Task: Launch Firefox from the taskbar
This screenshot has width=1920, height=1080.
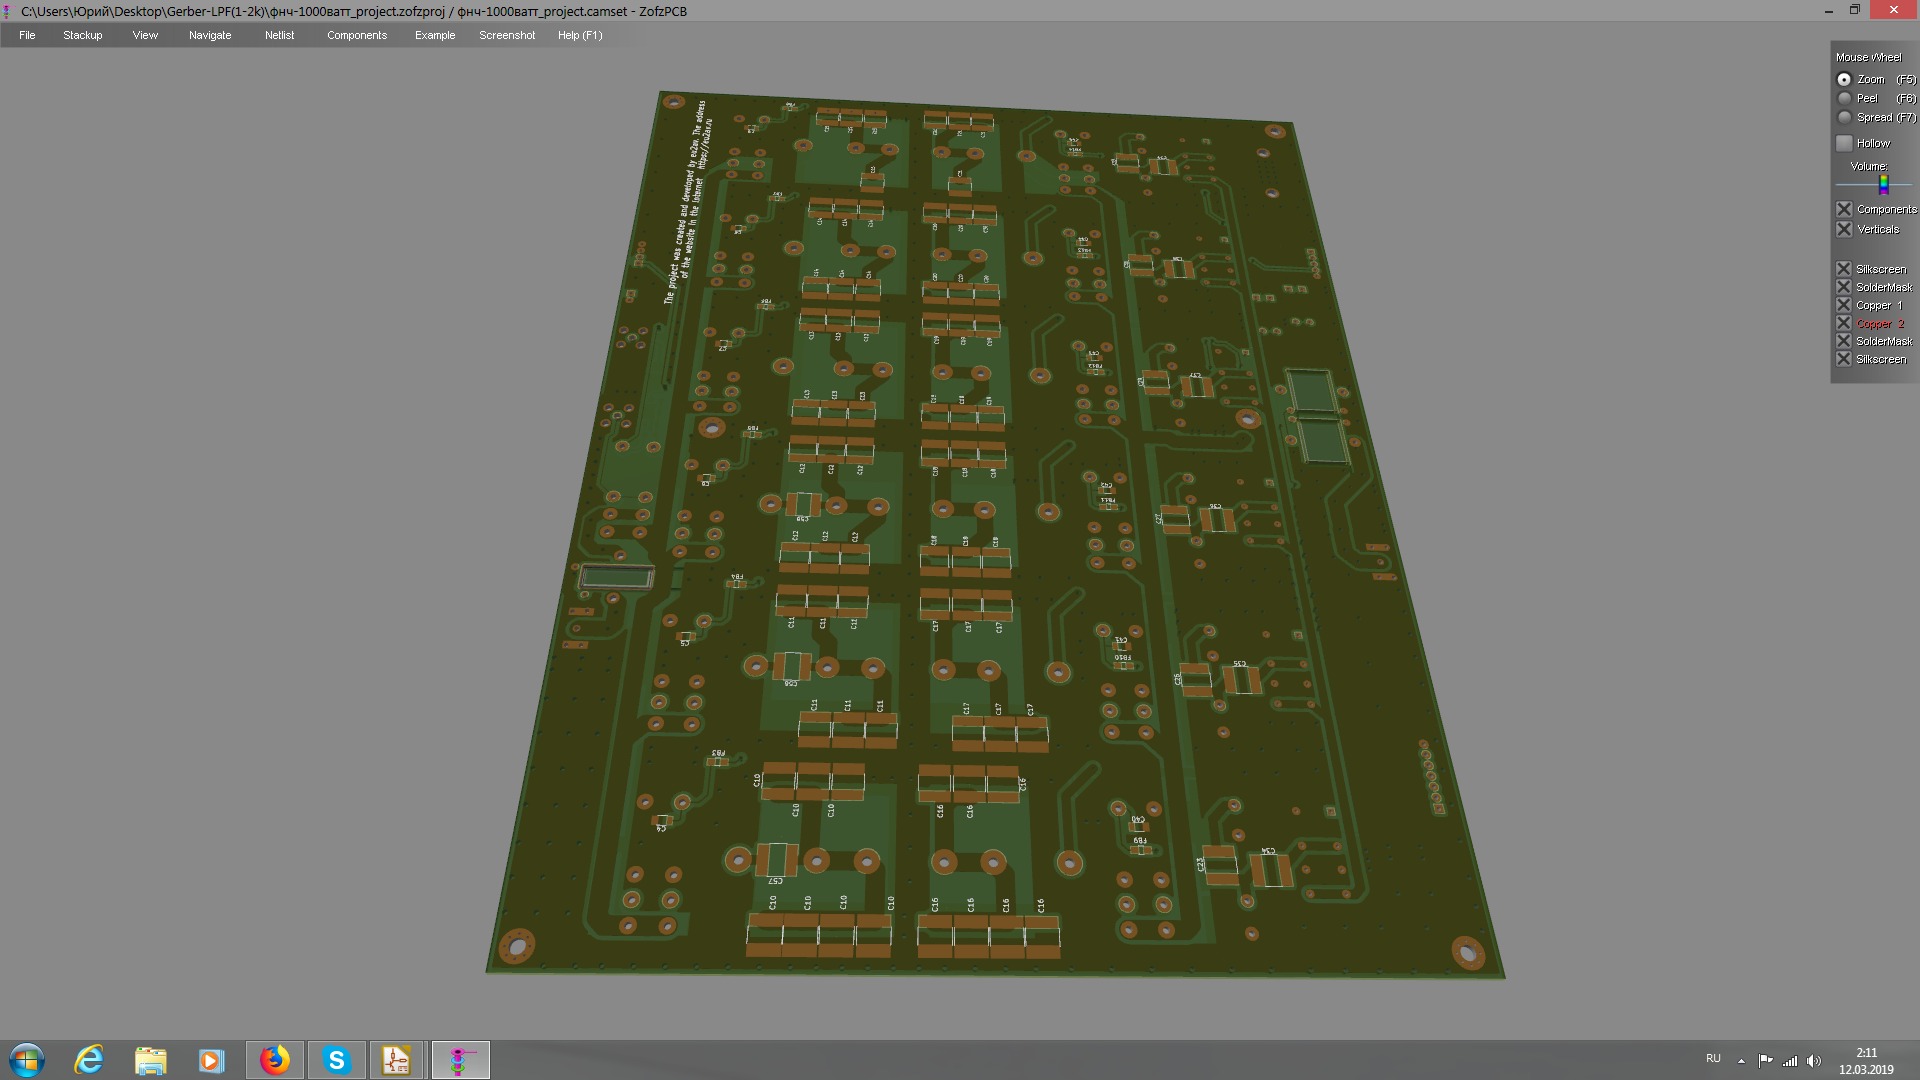Action: coord(274,1060)
